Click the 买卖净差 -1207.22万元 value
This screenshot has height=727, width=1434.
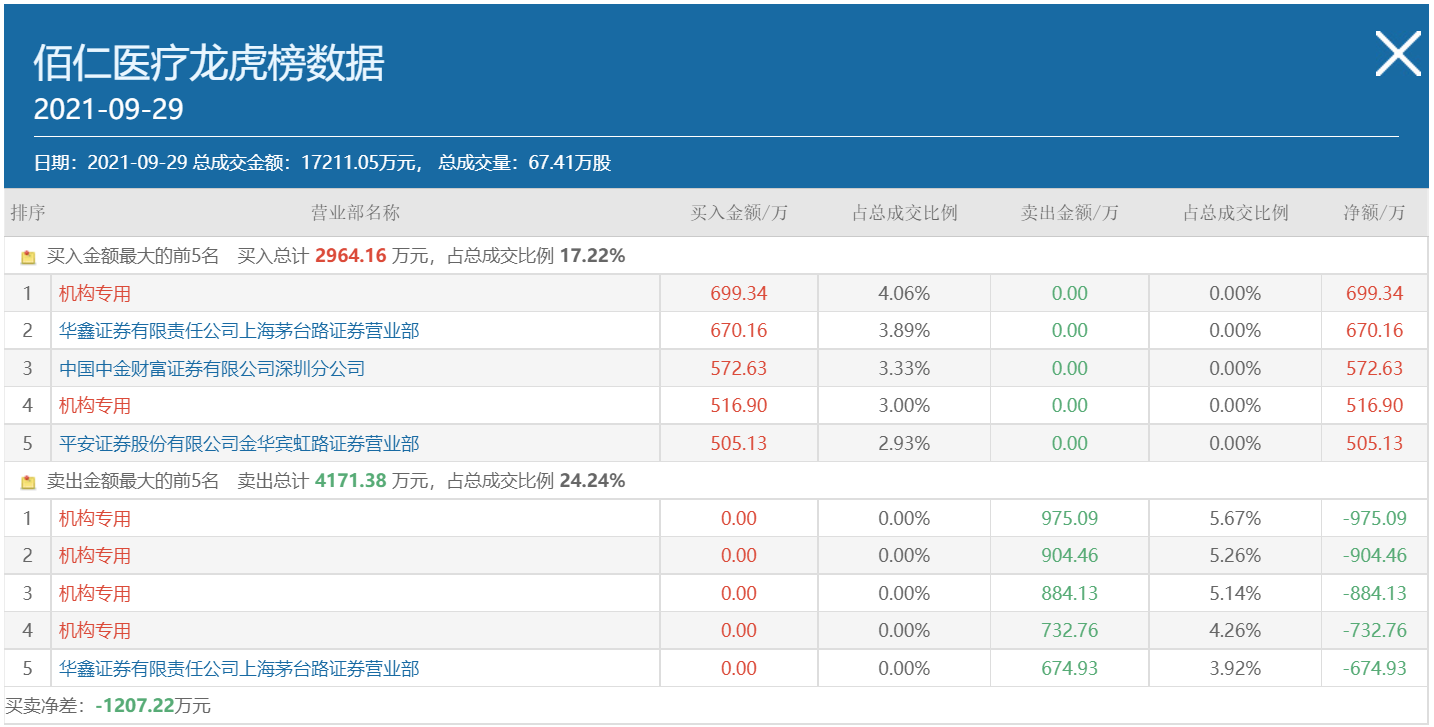click(153, 706)
